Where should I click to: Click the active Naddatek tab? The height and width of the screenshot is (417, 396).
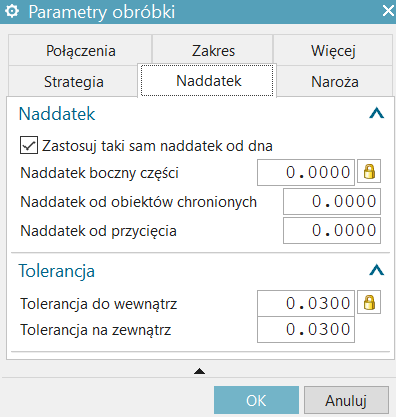pyautogui.click(x=207, y=81)
